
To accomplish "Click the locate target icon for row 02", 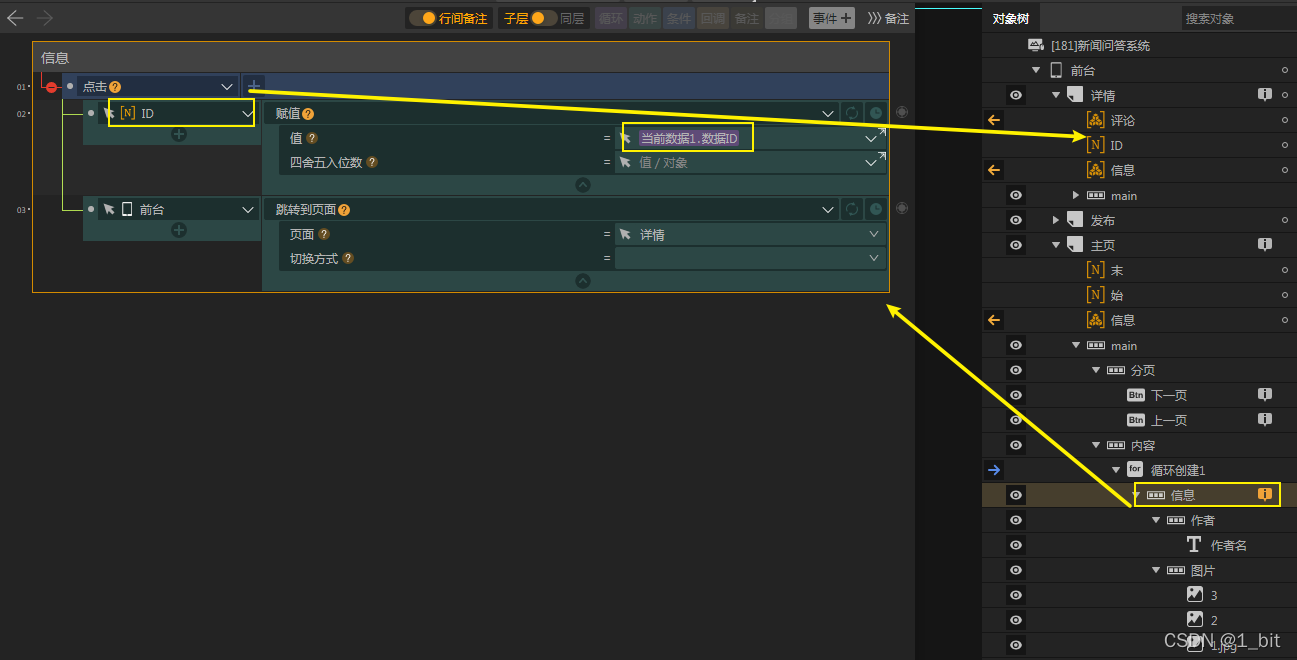I will [902, 113].
